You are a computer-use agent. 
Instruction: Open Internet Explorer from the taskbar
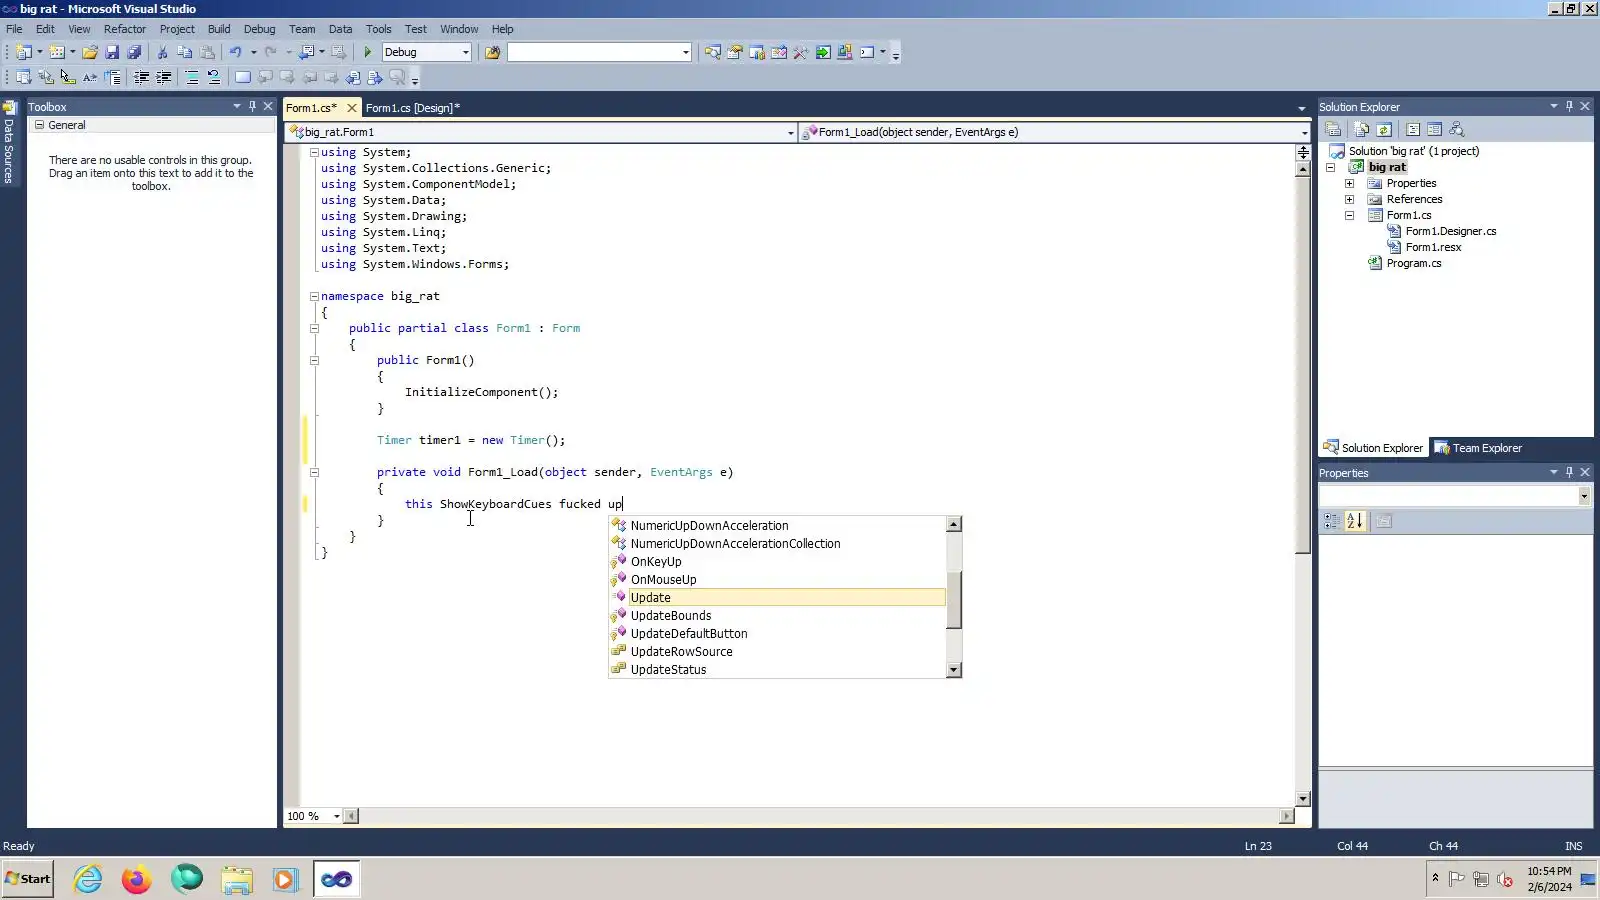88,879
